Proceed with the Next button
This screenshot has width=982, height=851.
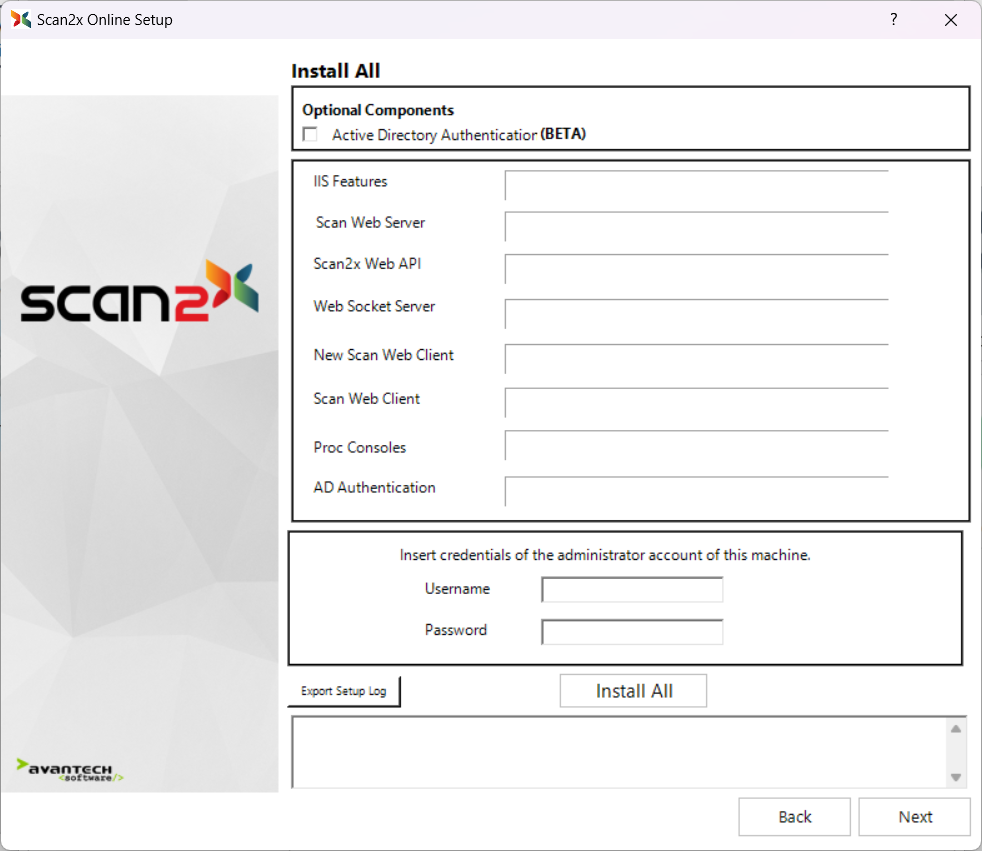click(914, 817)
